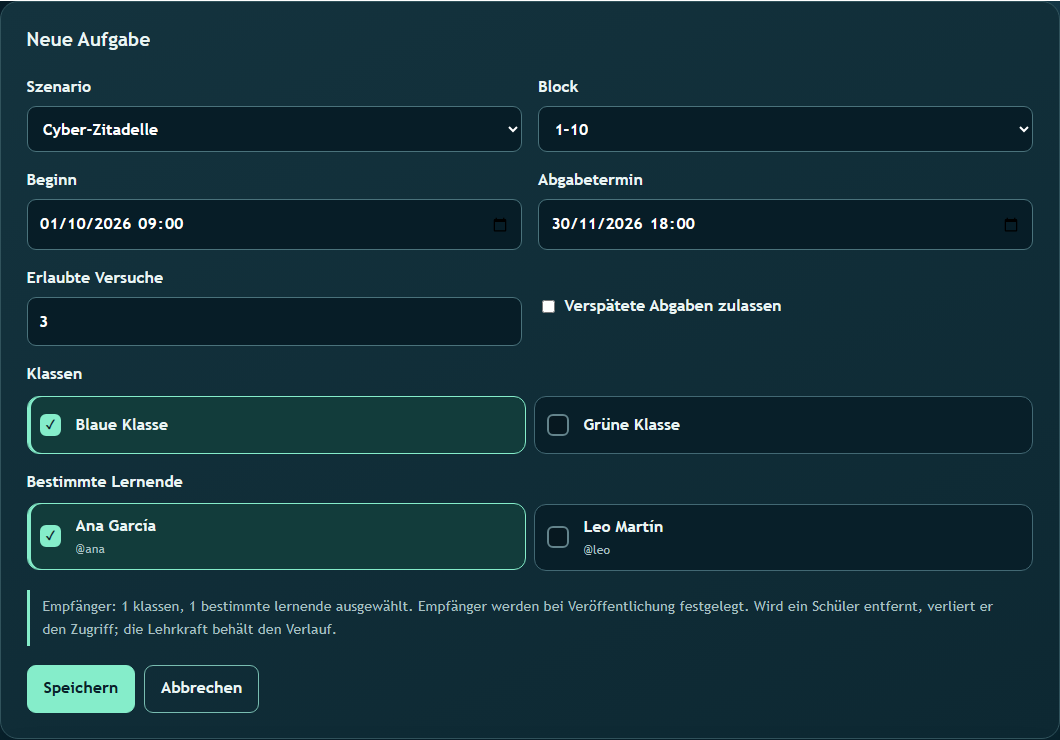1060x740 pixels.
Task: Uncheck the Blaue Klasse checkbox
Action: pyautogui.click(x=51, y=425)
